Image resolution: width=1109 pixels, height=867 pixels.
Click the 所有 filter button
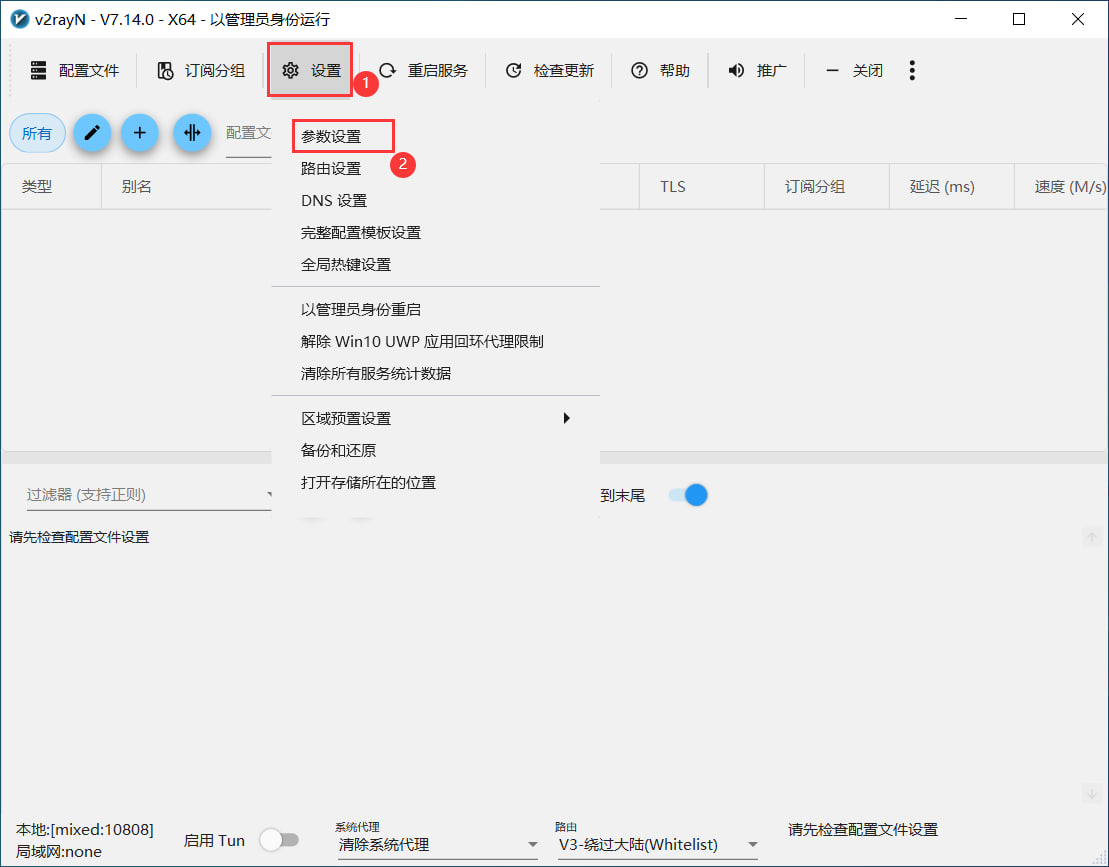pyautogui.click(x=37, y=133)
